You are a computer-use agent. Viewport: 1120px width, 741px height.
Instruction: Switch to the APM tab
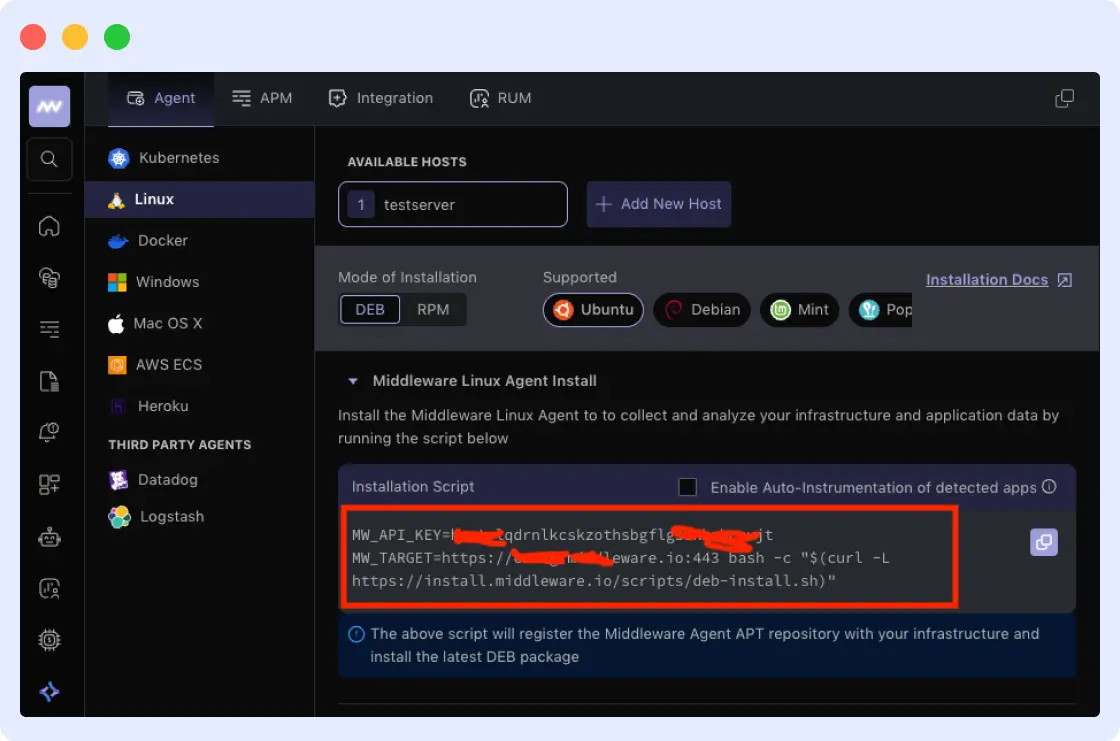tap(262, 98)
